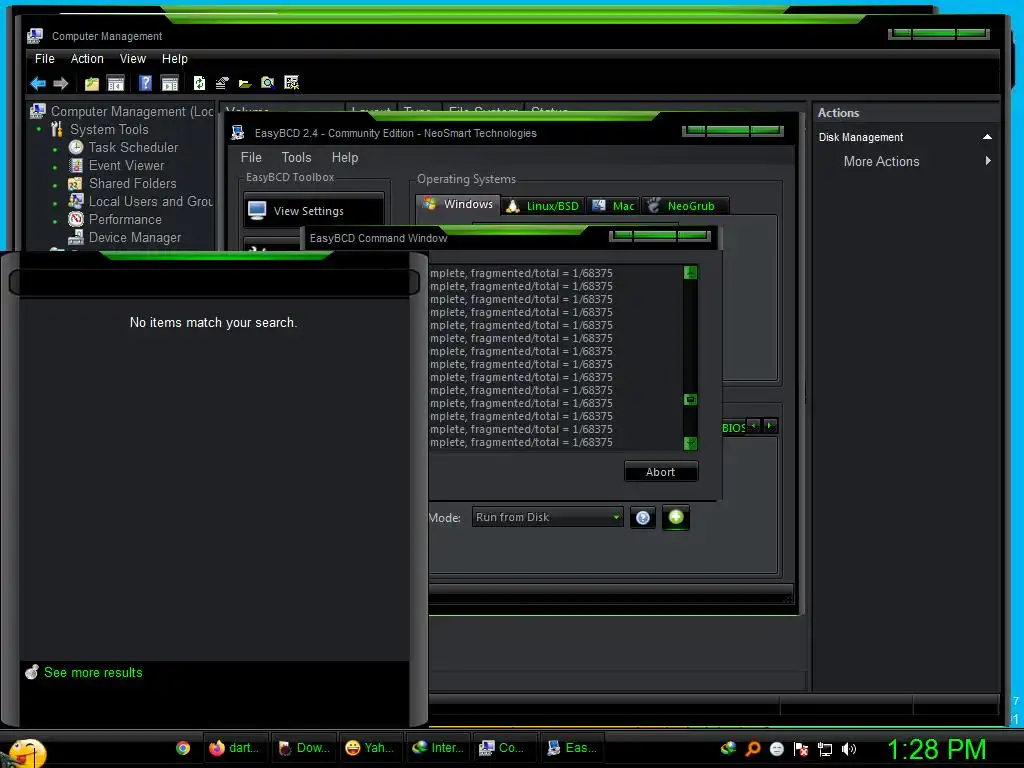Click the green plus add entry button
This screenshot has height=768, width=1024.
pyautogui.click(x=676, y=517)
